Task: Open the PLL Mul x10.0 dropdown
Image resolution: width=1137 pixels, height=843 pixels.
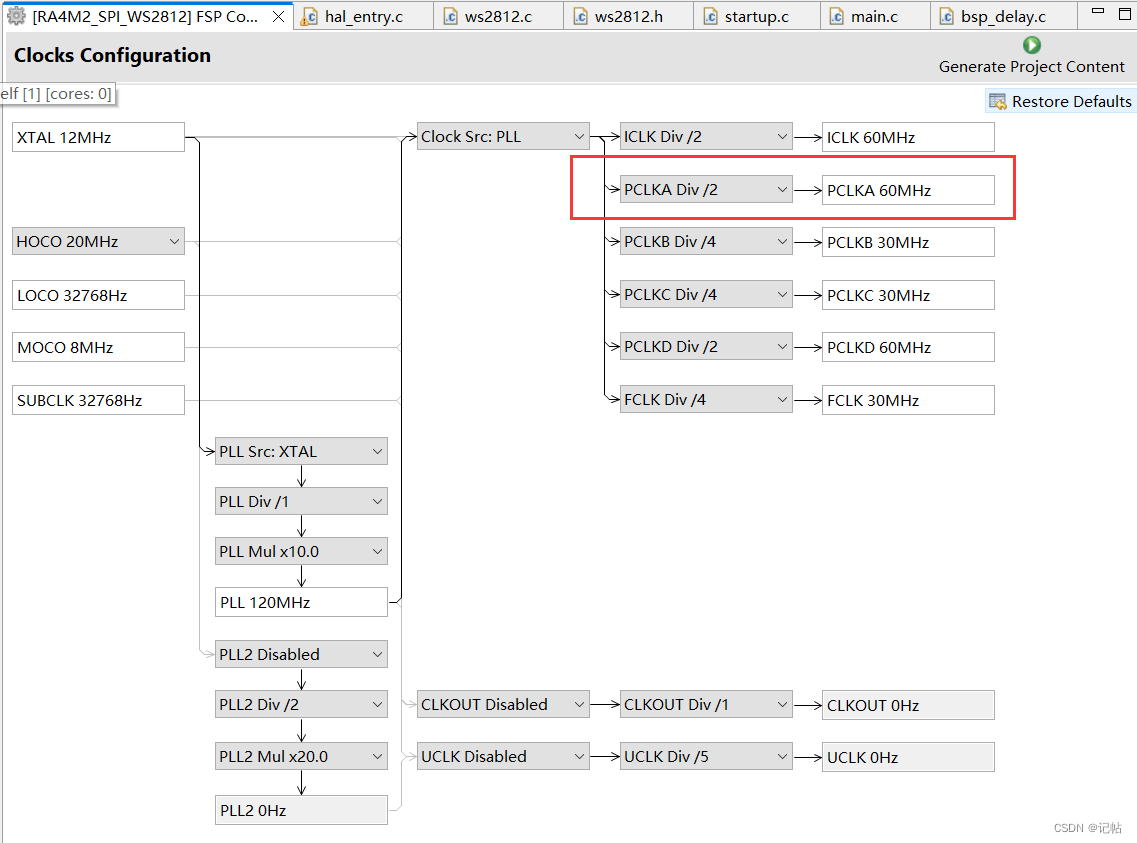Action: click(x=301, y=551)
